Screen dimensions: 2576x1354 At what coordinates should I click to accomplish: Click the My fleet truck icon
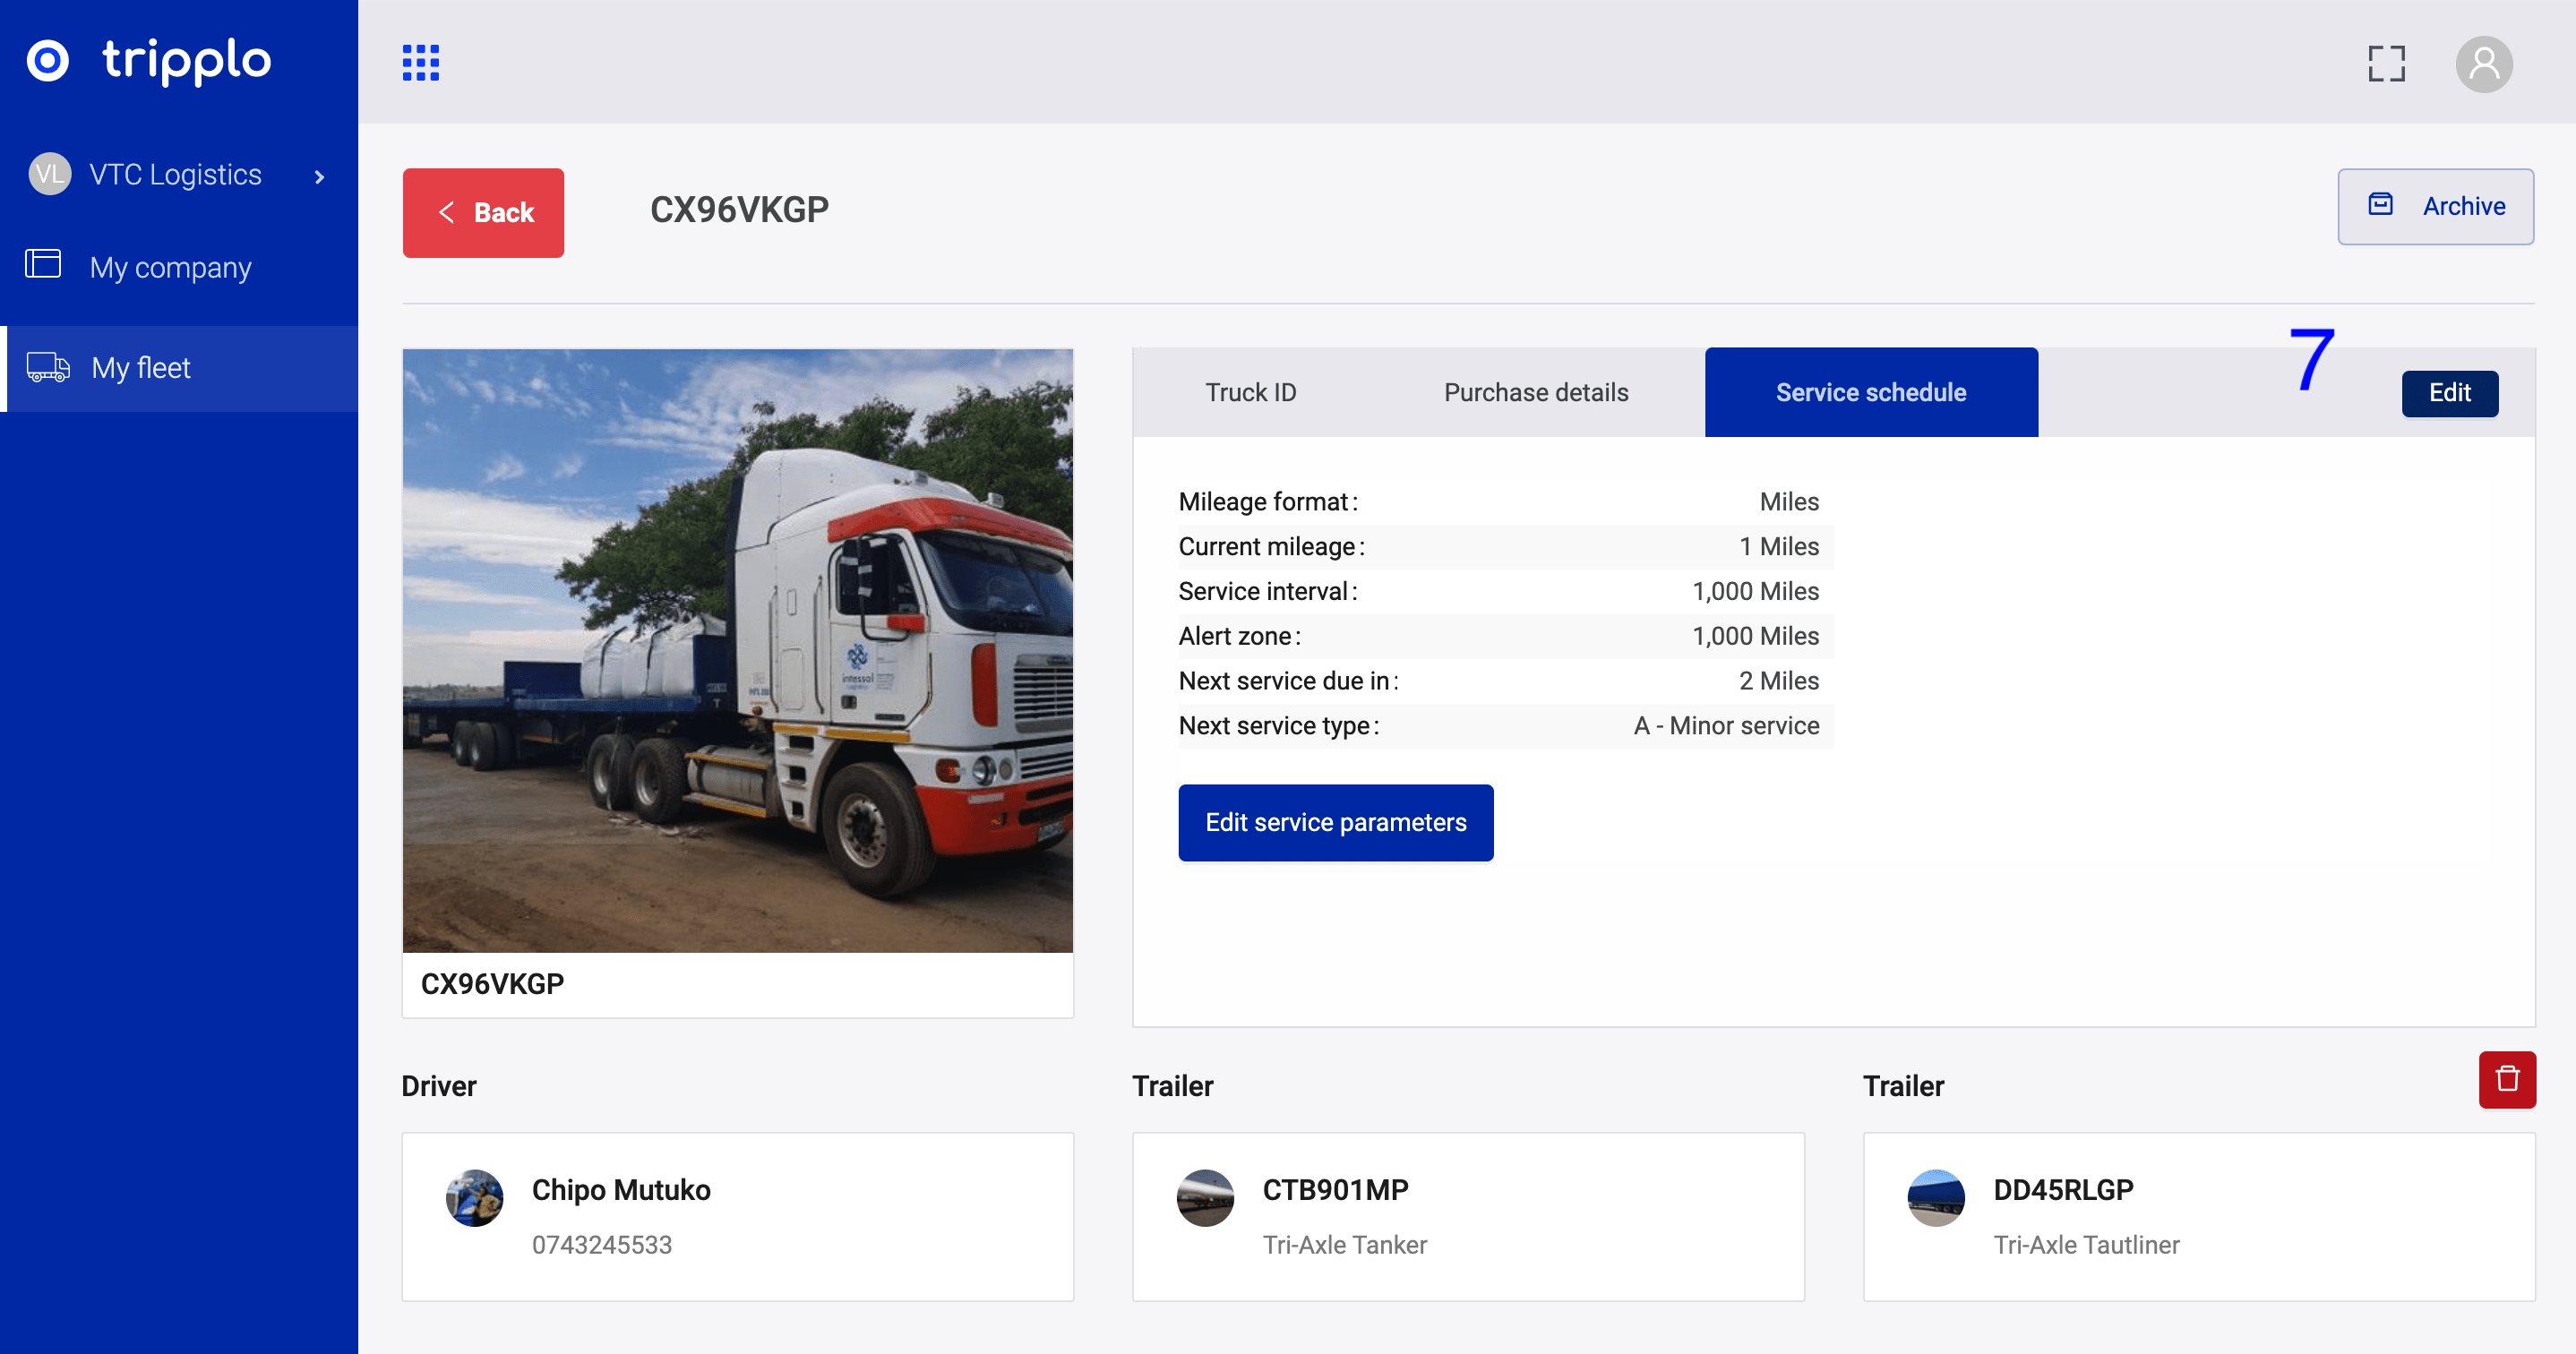(48, 368)
